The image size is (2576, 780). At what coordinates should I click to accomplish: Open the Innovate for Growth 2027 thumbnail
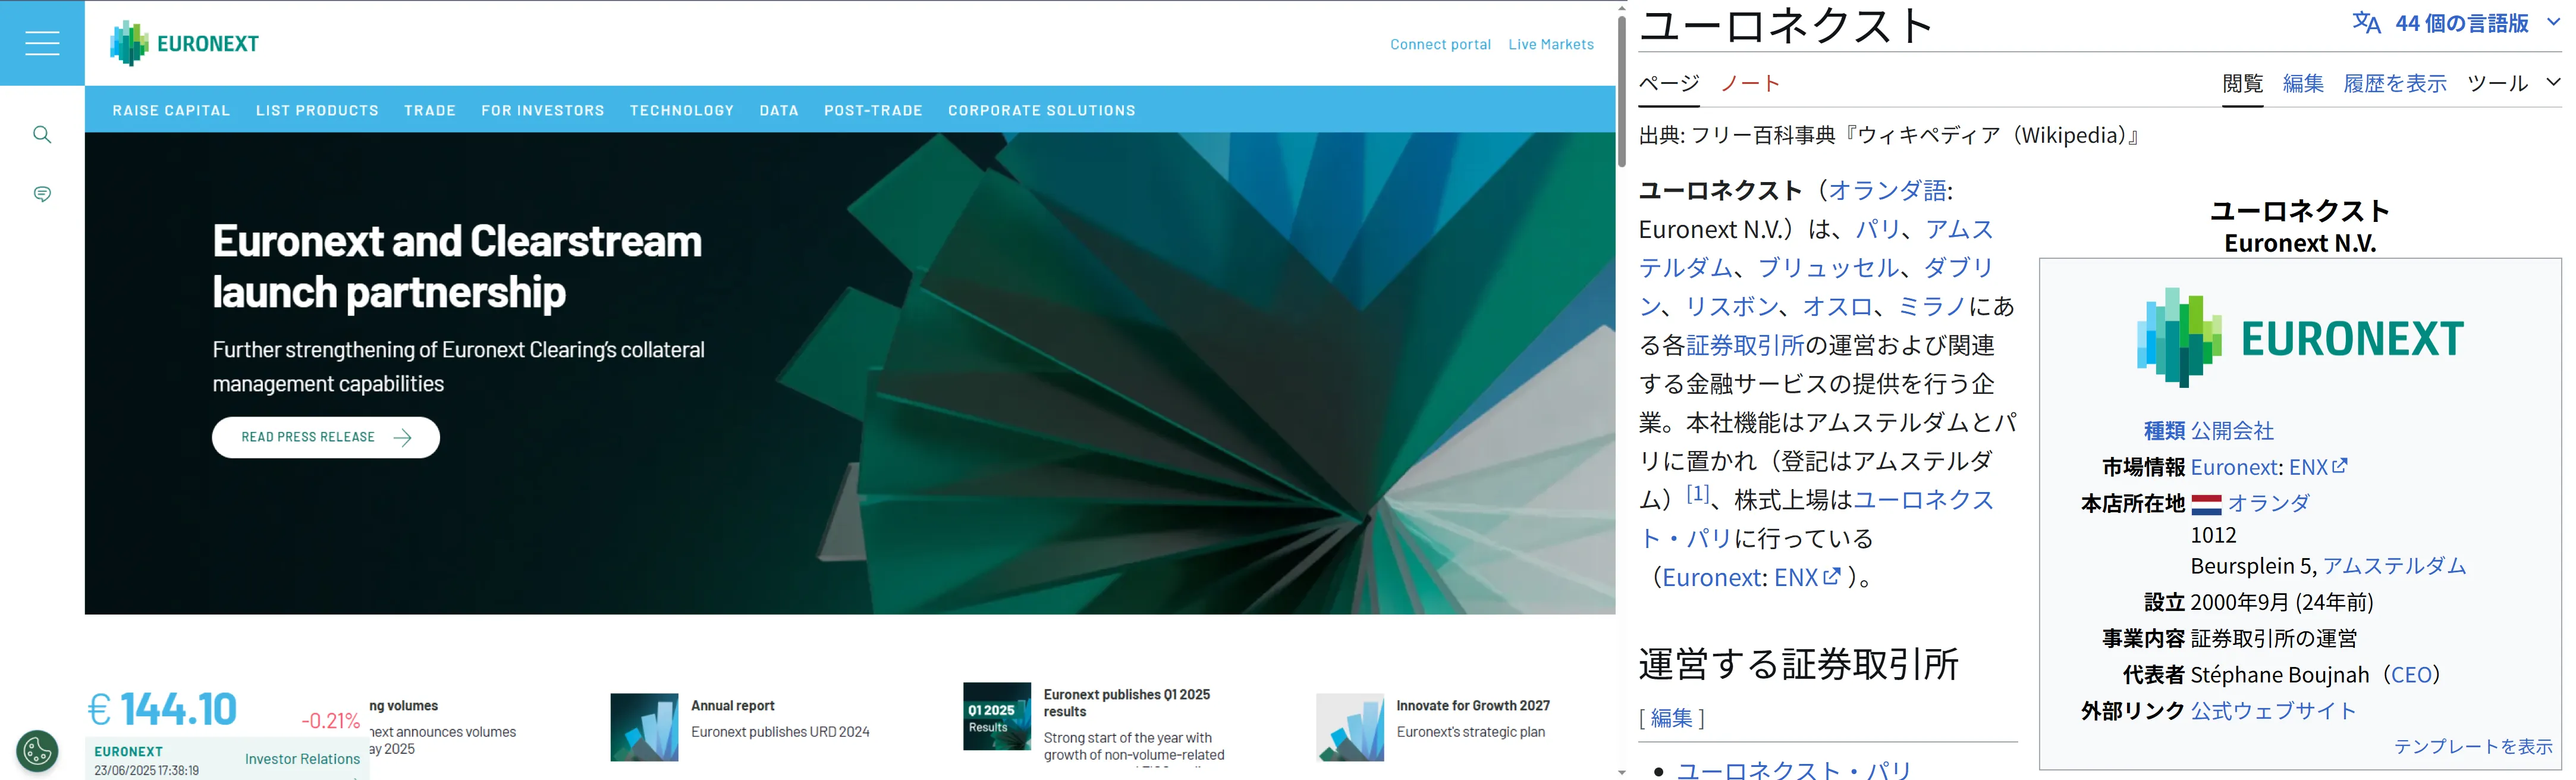pyautogui.click(x=1350, y=727)
